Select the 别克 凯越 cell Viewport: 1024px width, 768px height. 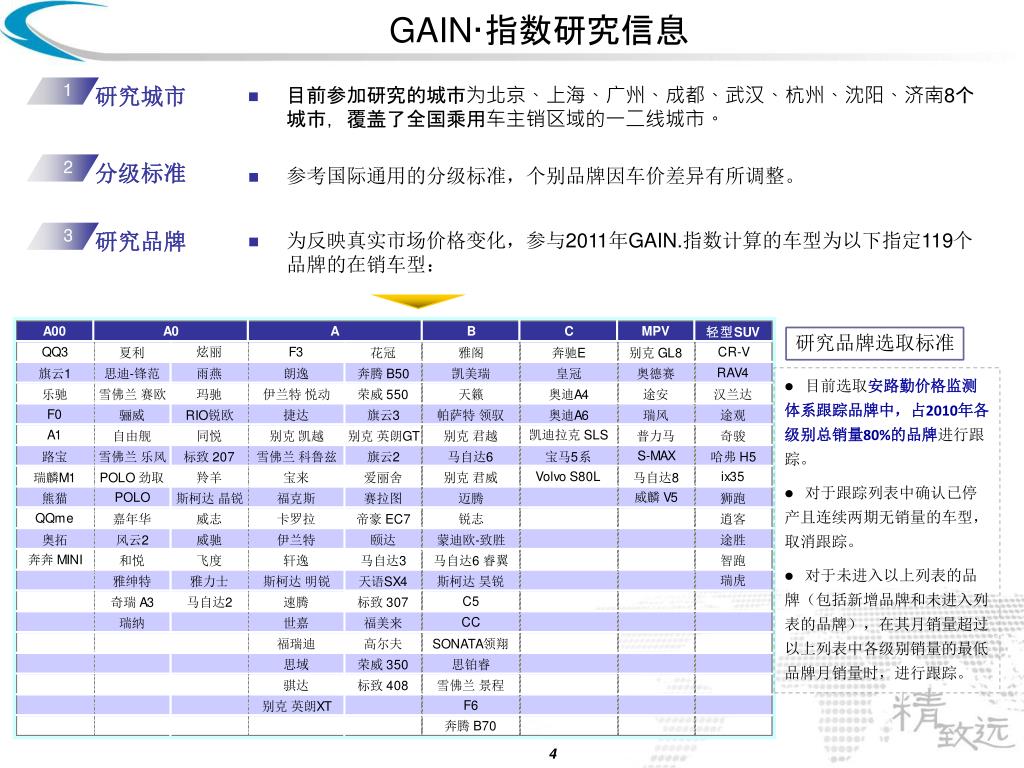point(296,436)
